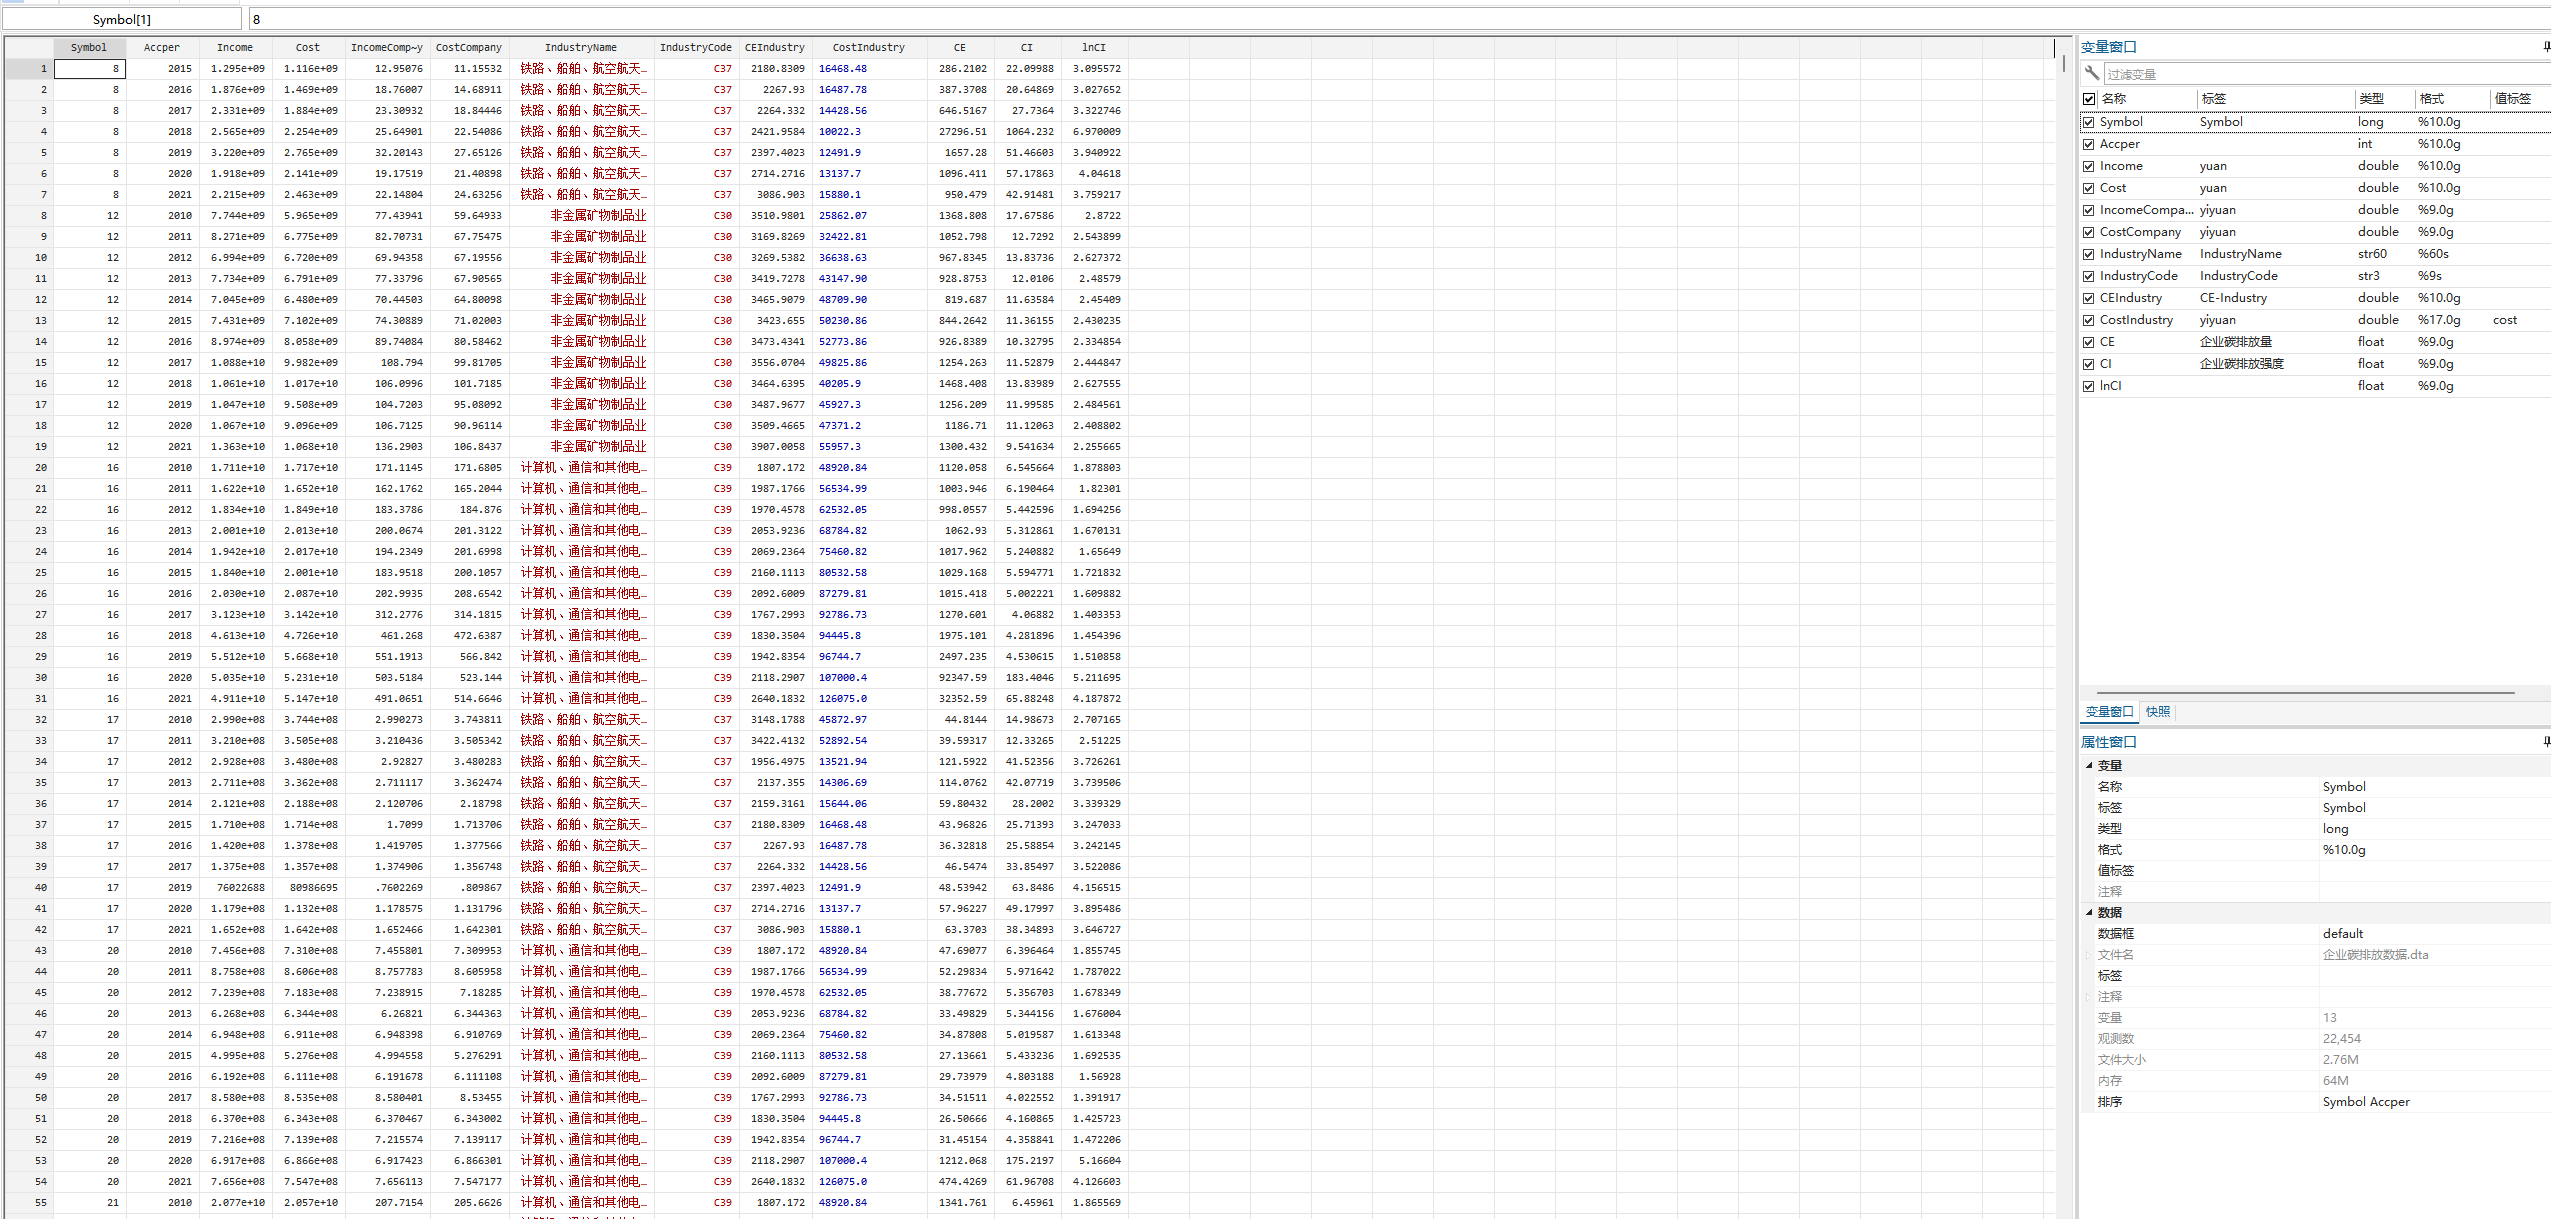Toggle the select-all variables header checkbox
The height and width of the screenshot is (1219, 2551).
click(x=2088, y=98)
